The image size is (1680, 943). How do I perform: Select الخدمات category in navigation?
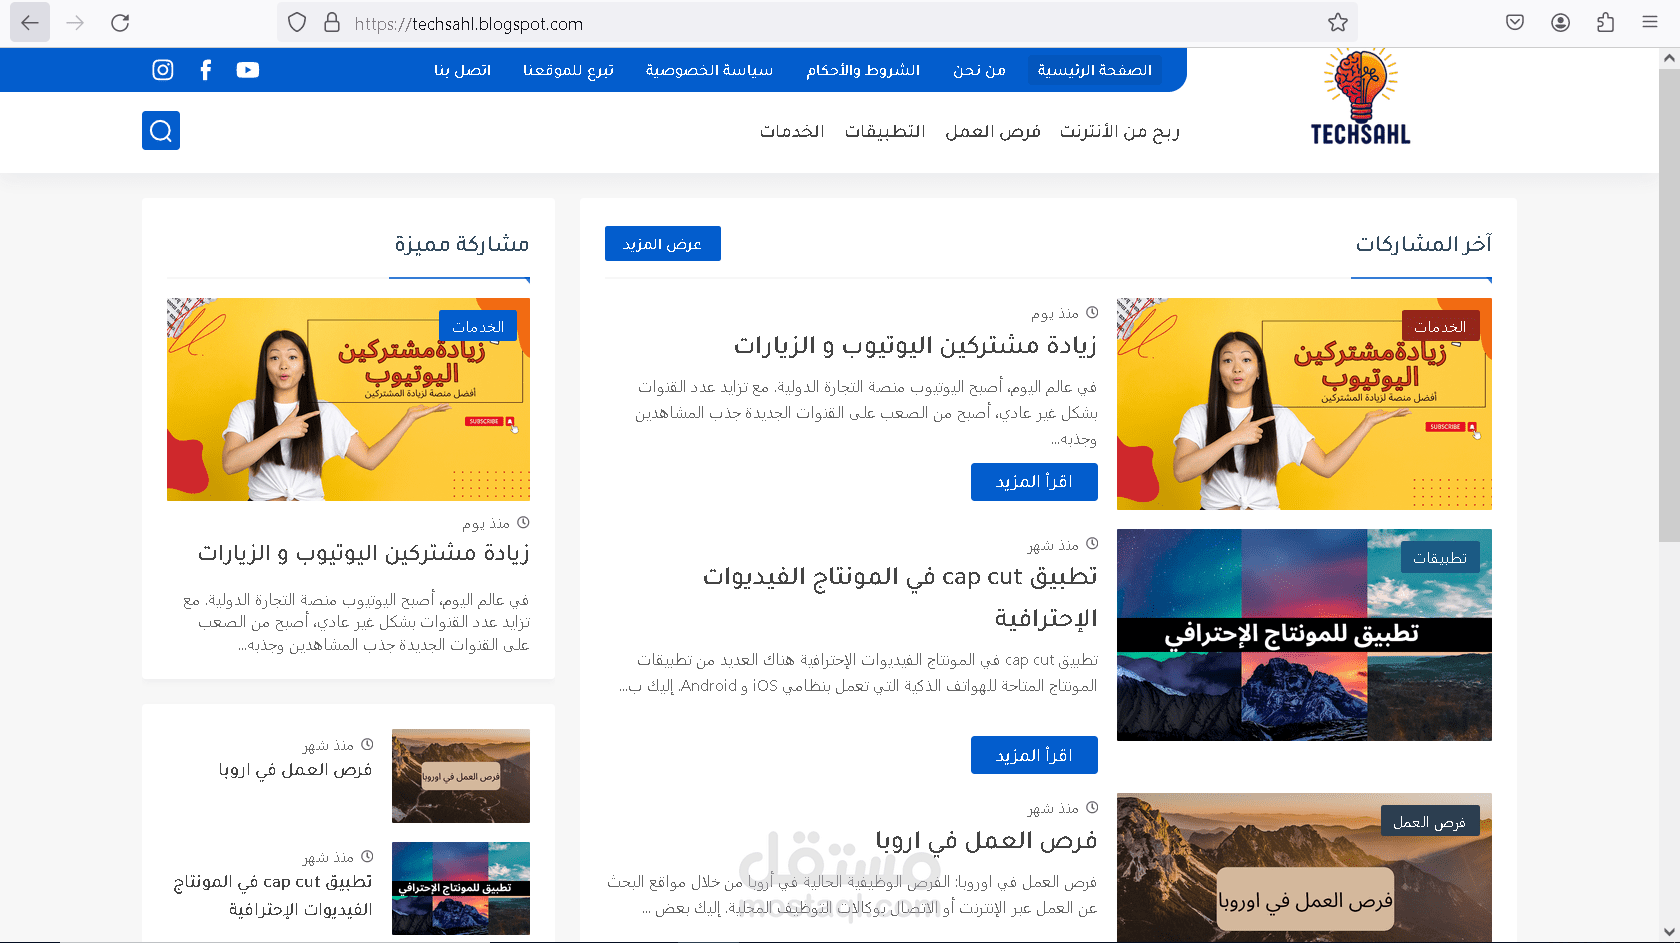click(792, 131)
